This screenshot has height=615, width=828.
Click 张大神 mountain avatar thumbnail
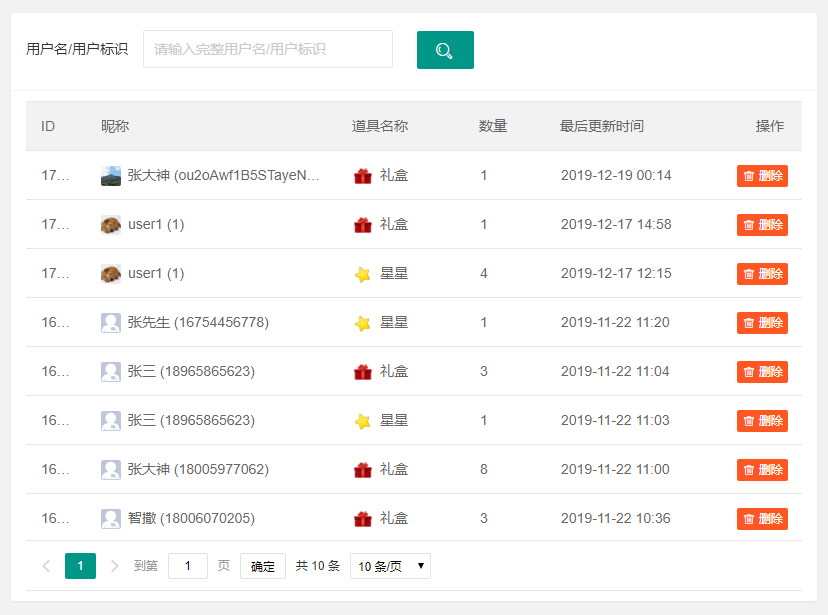coord(111,176)
